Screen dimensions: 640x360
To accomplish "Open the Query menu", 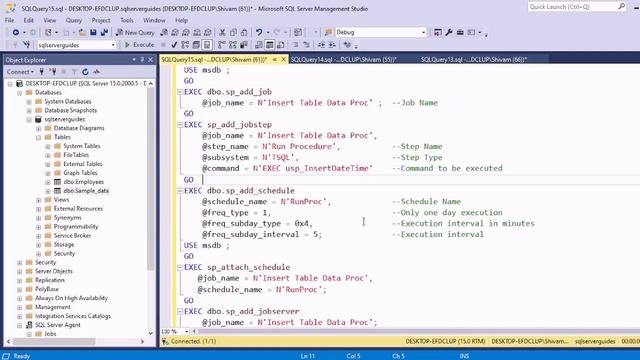I will click(x=73, y=20).
